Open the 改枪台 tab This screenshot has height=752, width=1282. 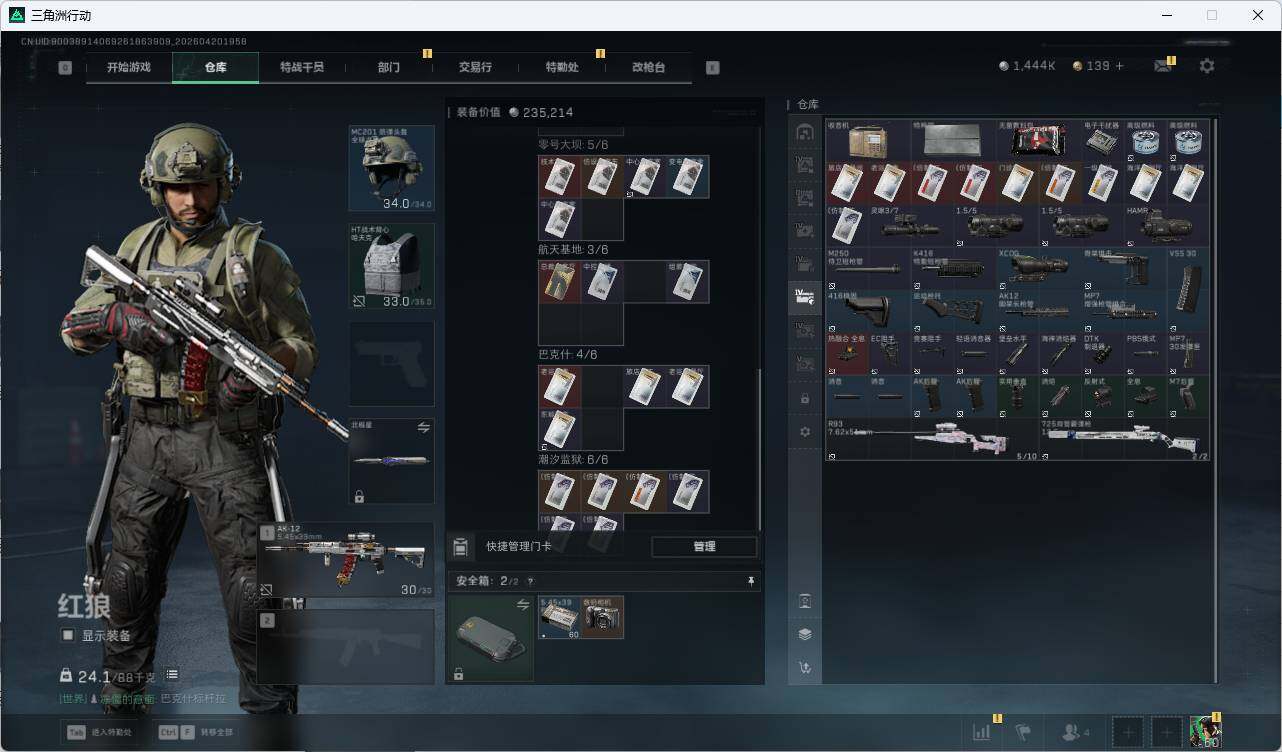(649, 67)
